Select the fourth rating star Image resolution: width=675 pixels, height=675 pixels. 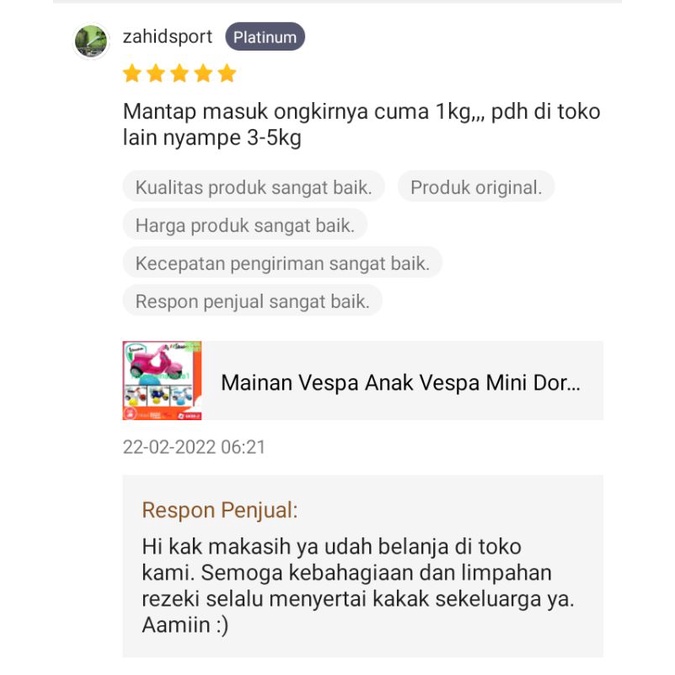(203, 73)
